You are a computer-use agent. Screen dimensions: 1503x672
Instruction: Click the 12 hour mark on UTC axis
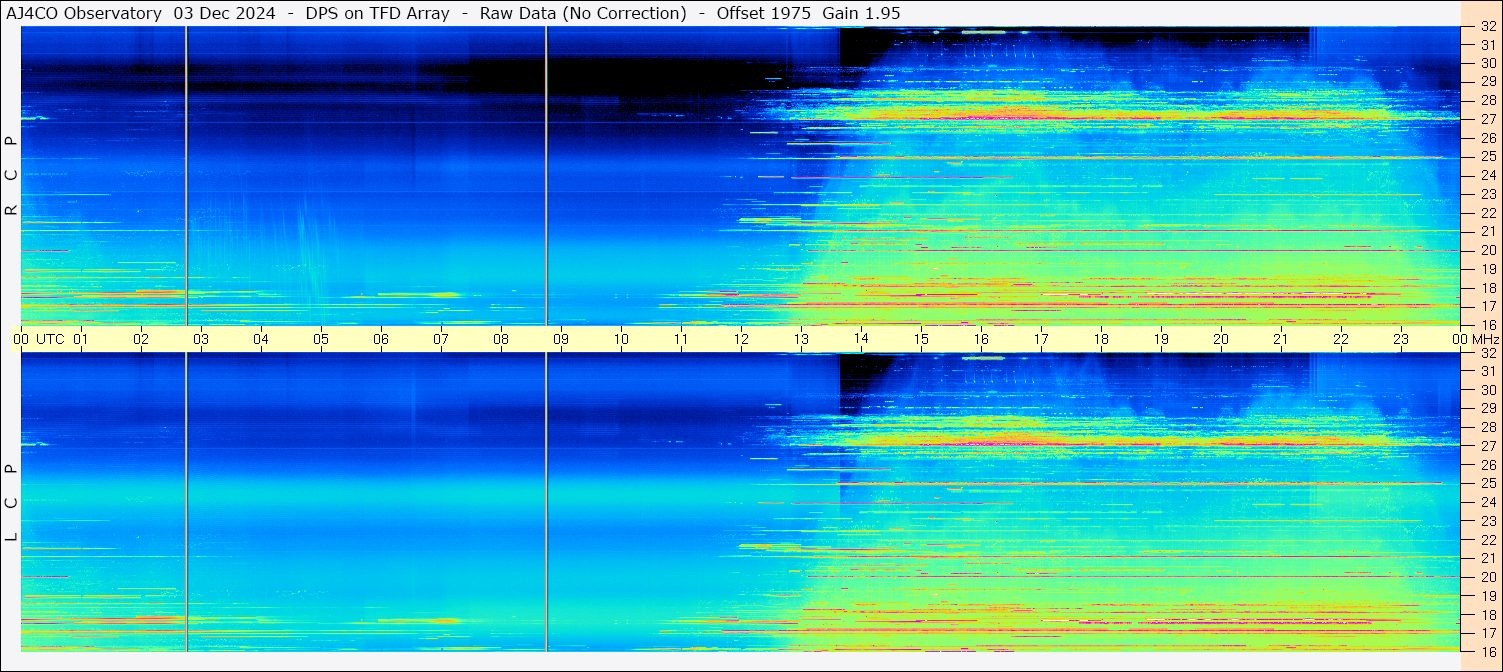coord(741,339)
